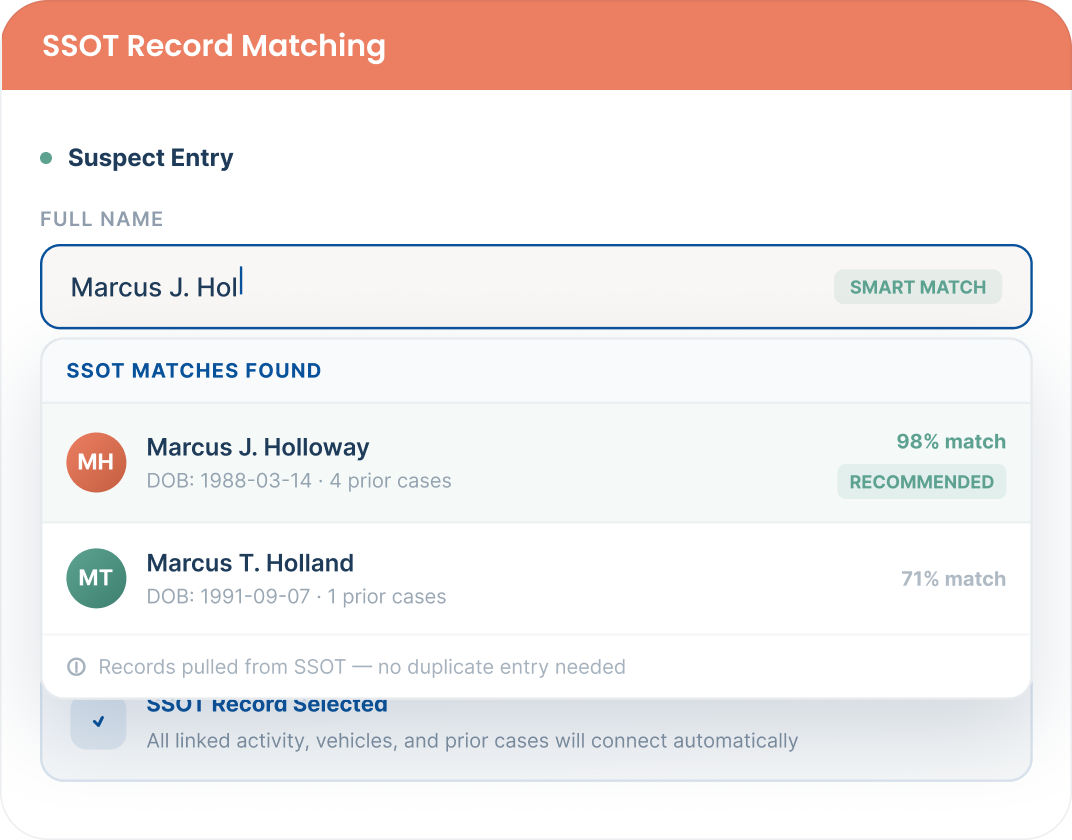Screen dimensions: 1072x840
Task: Click the MT avatar icon
Action: pos(96,578)
